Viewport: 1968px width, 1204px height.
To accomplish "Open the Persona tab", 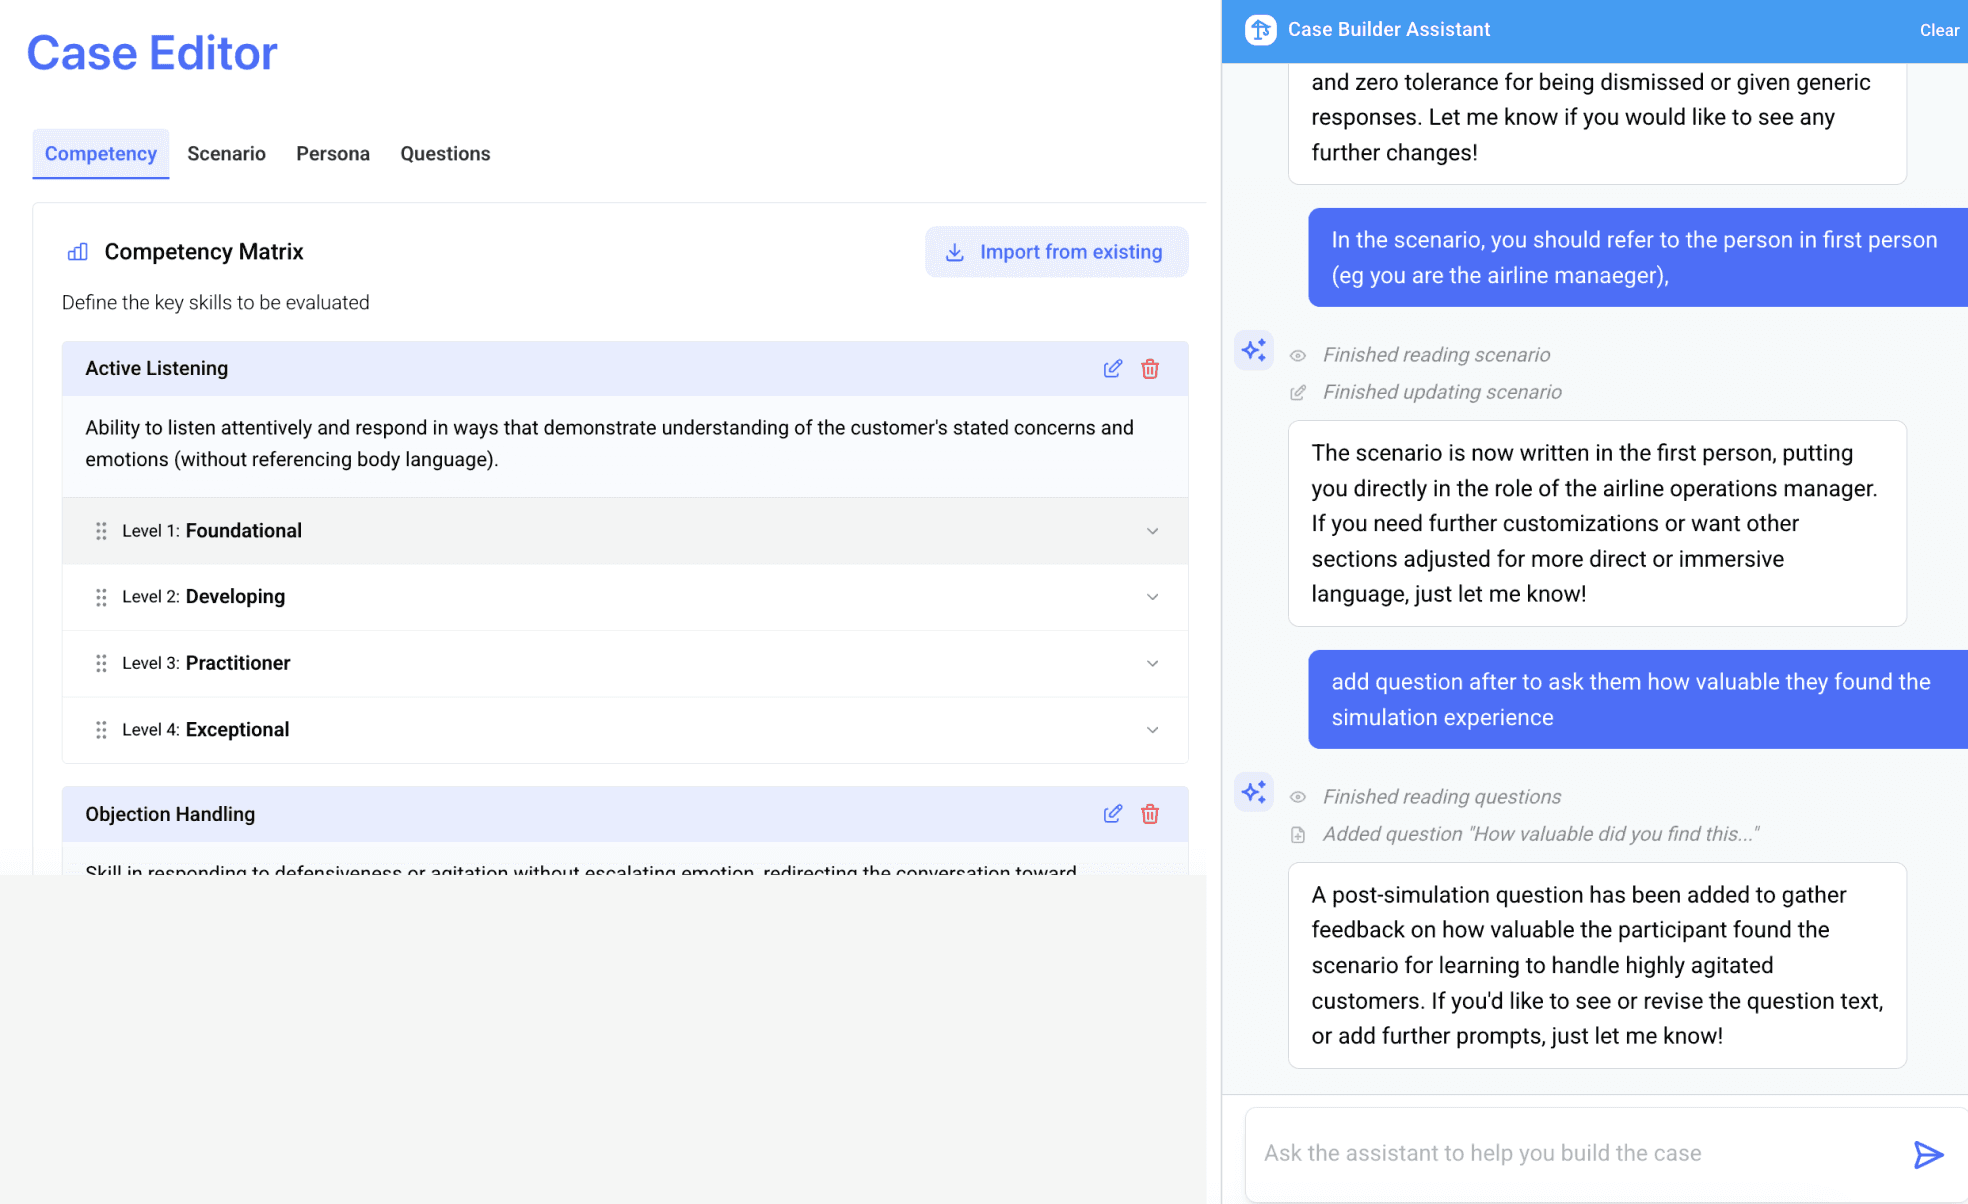I will [333, 154].
